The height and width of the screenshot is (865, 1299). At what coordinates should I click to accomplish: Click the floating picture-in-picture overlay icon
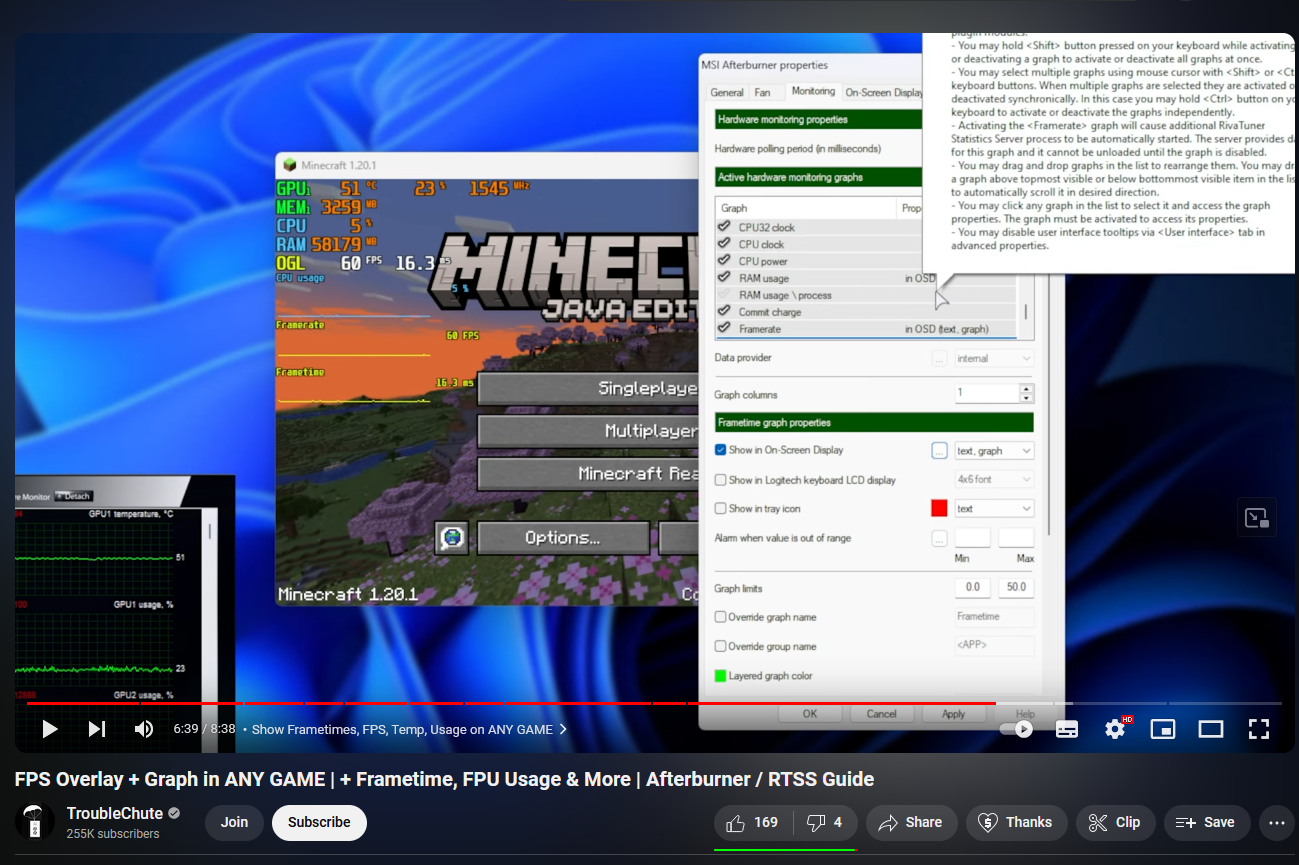tap(1257, 517)
